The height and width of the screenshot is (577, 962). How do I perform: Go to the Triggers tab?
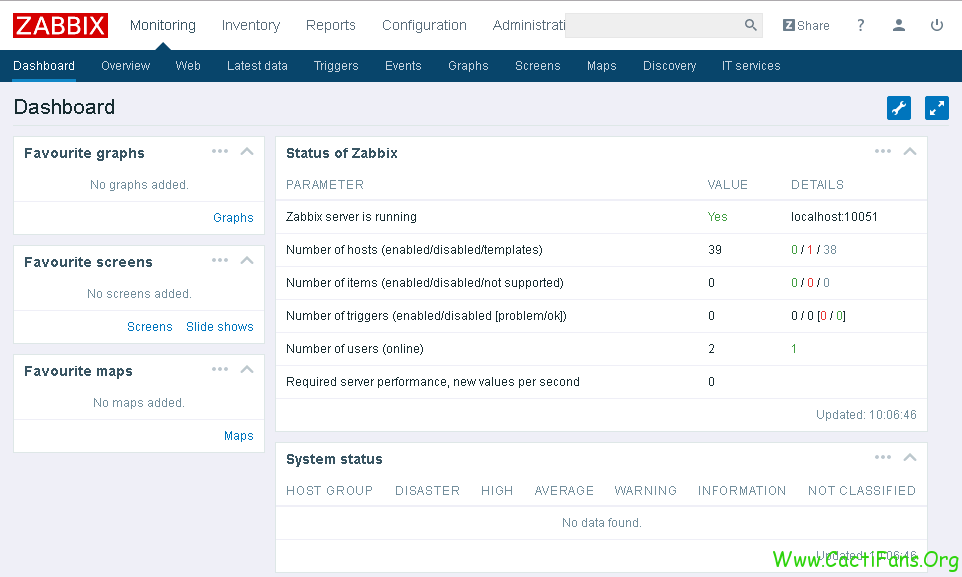(x=336, y=66)
